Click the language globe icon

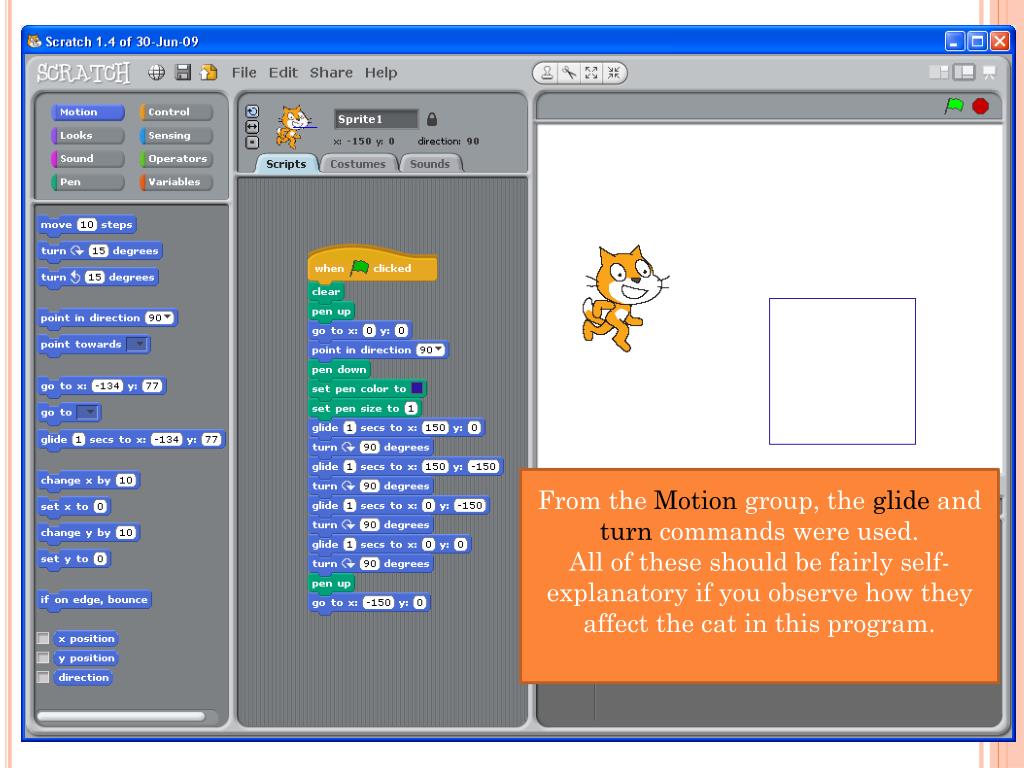coord(156,72)
